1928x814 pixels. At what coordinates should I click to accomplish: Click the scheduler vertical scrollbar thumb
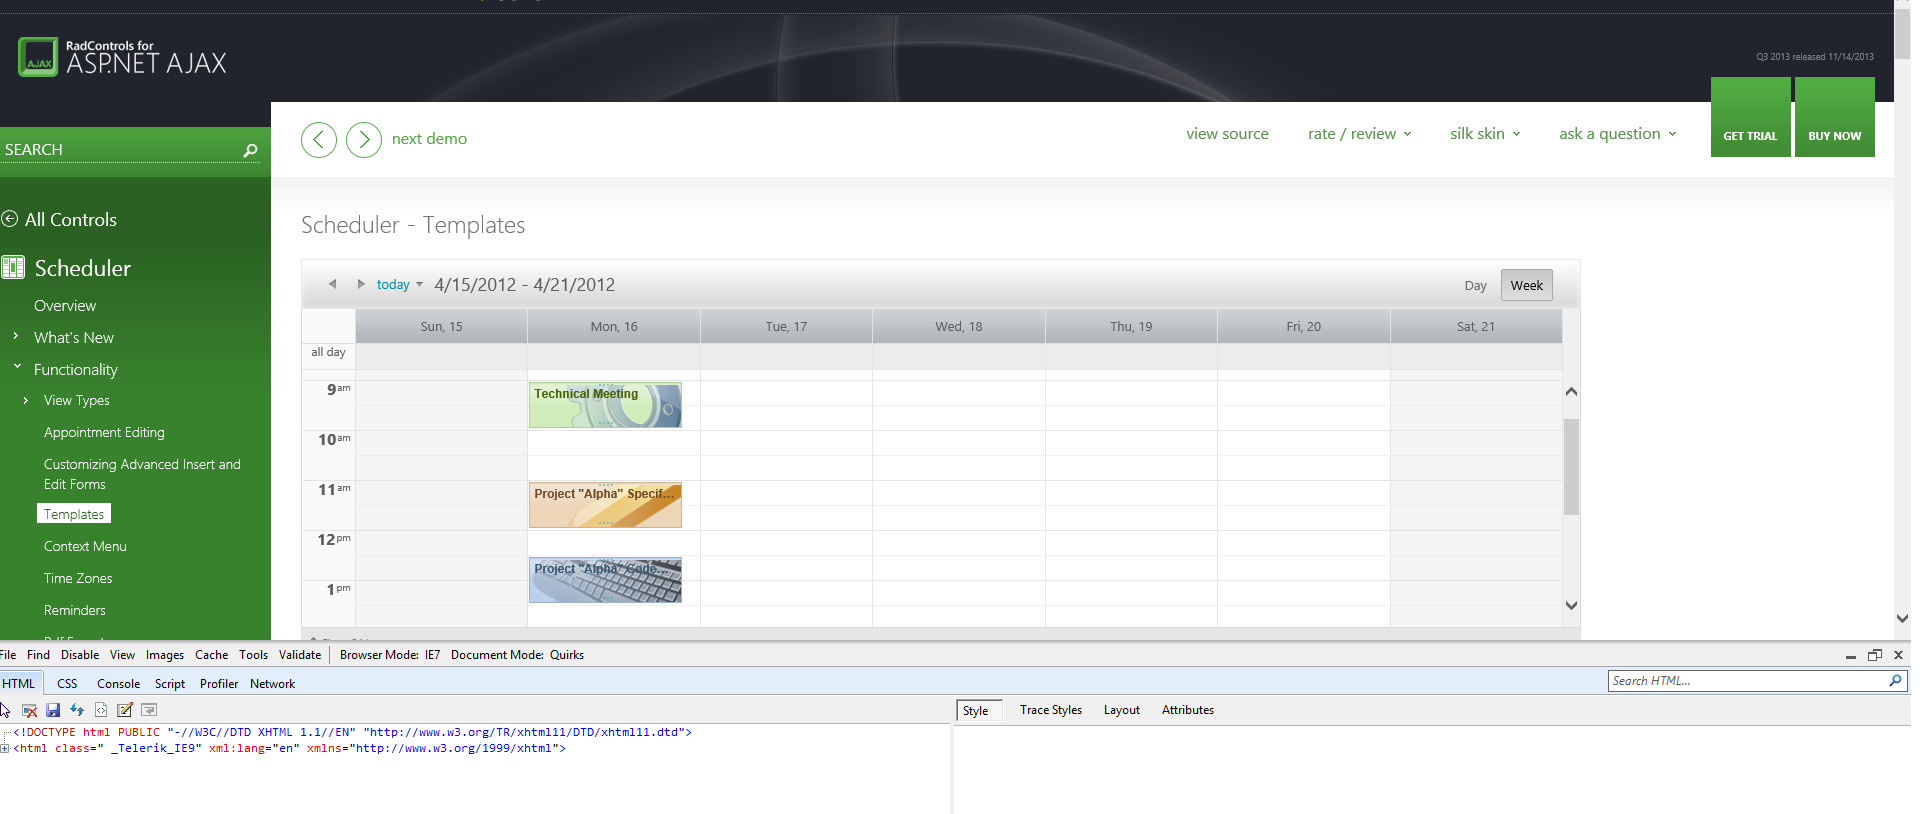coord(1571,467)
